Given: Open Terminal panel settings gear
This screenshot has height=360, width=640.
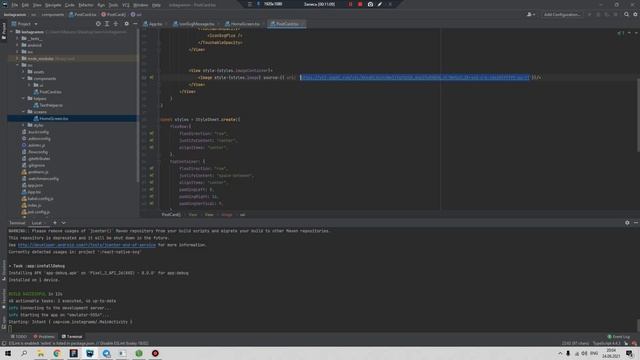Looking at the screenshot, I should [x=627, y=222].
